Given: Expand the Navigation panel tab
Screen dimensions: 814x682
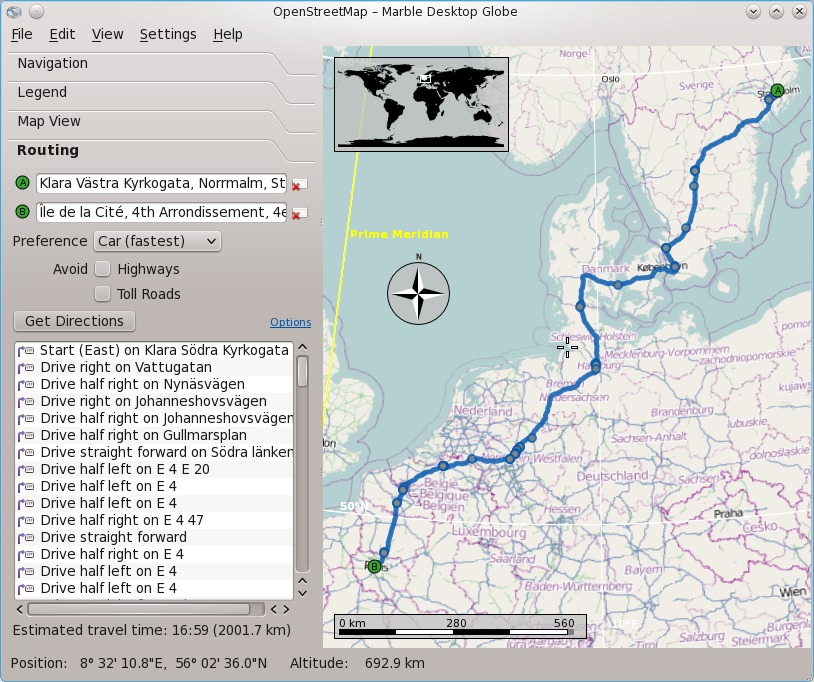Looking at the screenshot, I should point(53,63).
